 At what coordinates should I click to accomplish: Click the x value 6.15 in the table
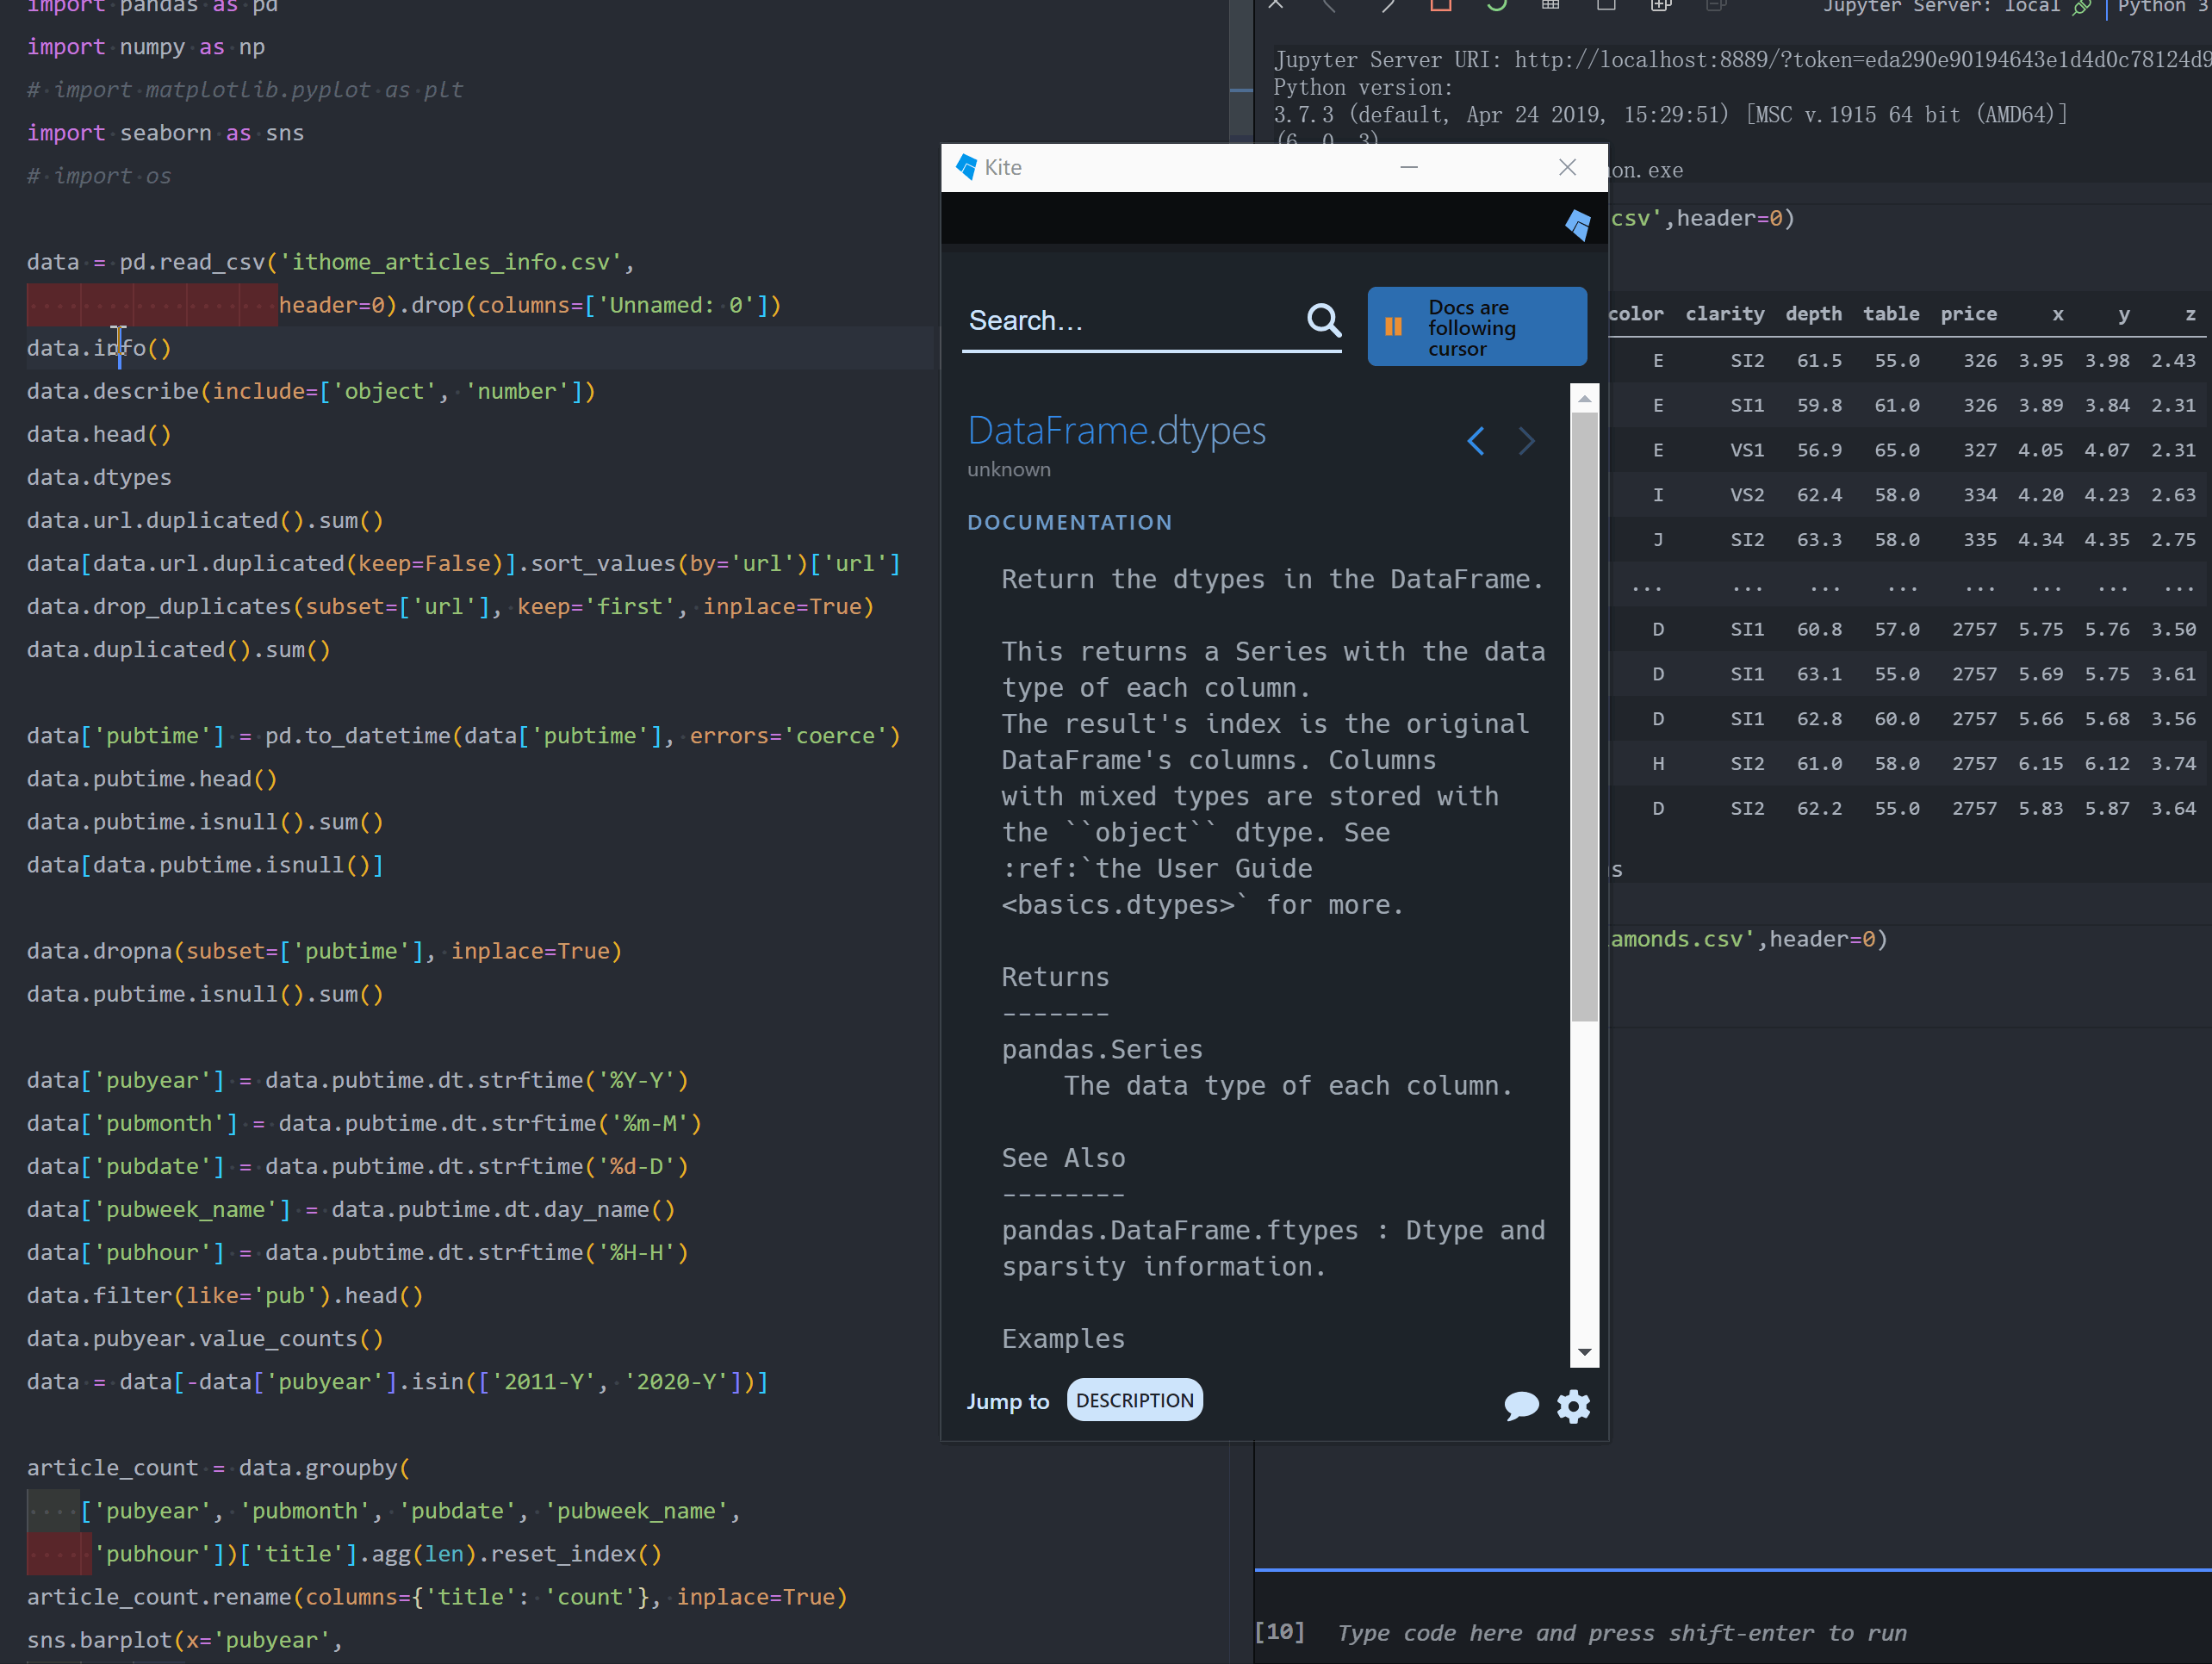[2040, 764]
